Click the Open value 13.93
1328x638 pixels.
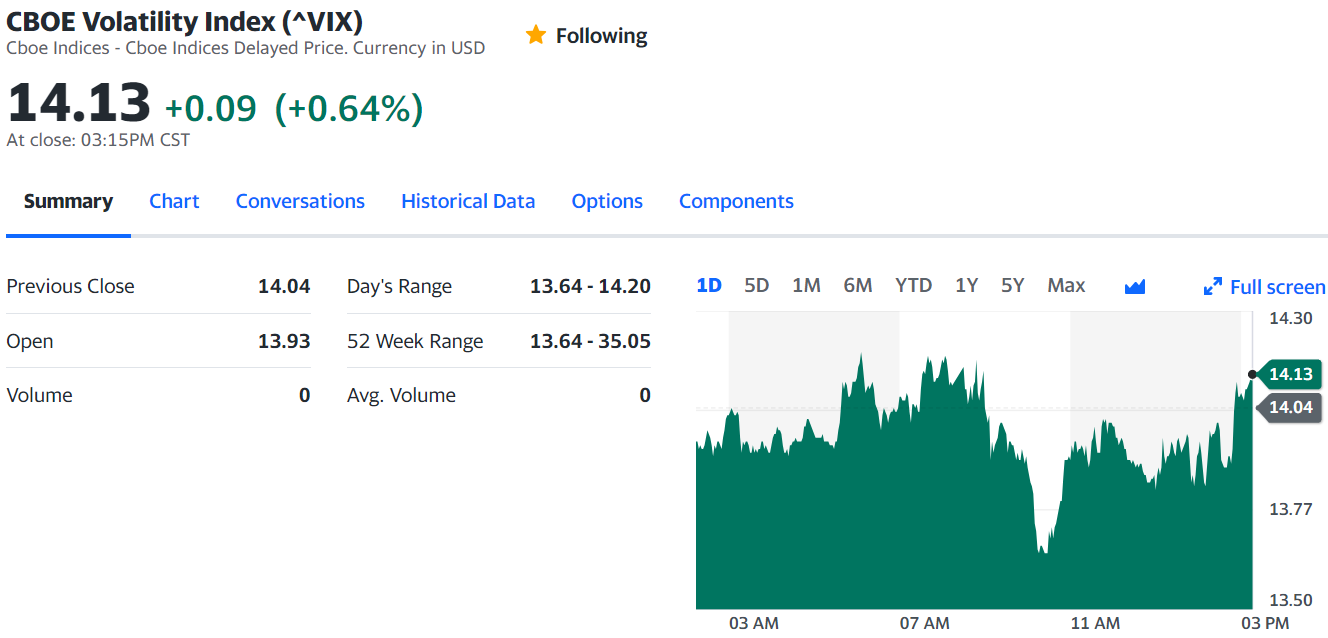point(284,341)
